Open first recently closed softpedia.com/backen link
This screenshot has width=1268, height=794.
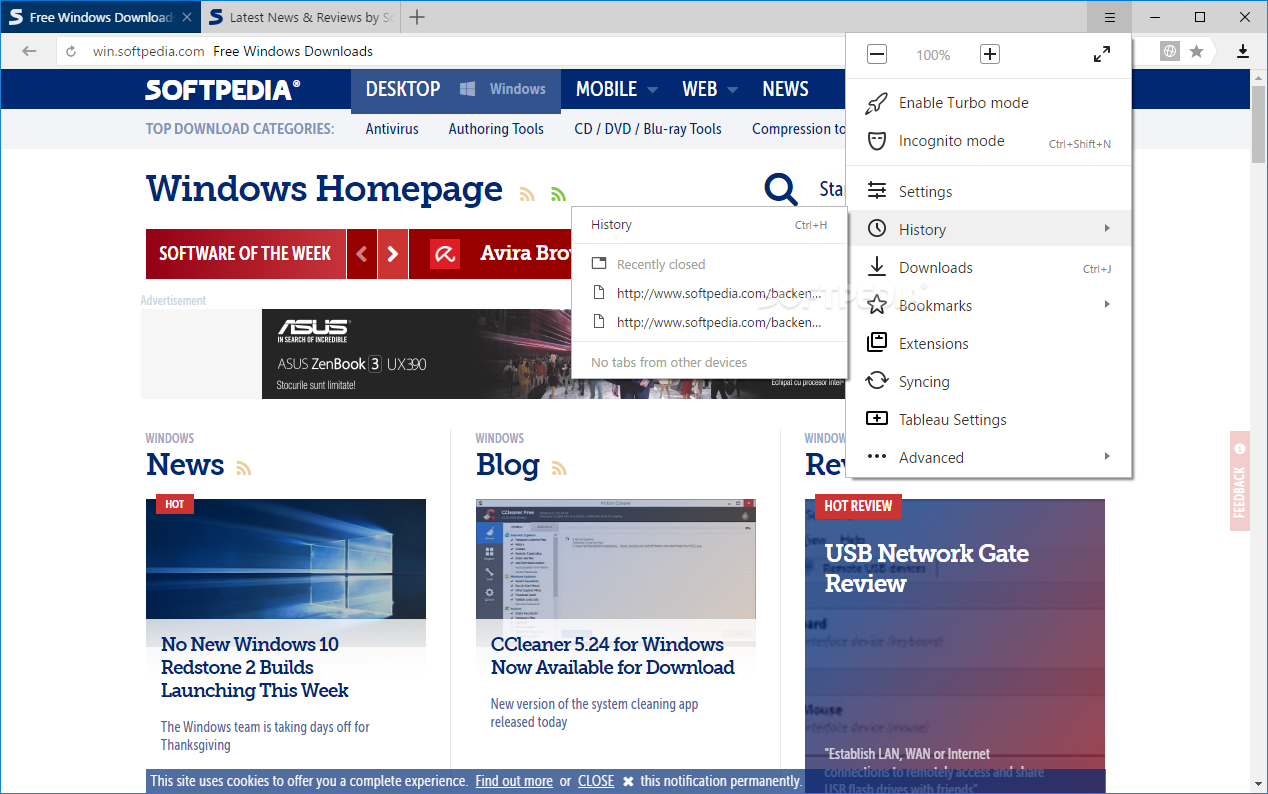click(x=709, y=294)
